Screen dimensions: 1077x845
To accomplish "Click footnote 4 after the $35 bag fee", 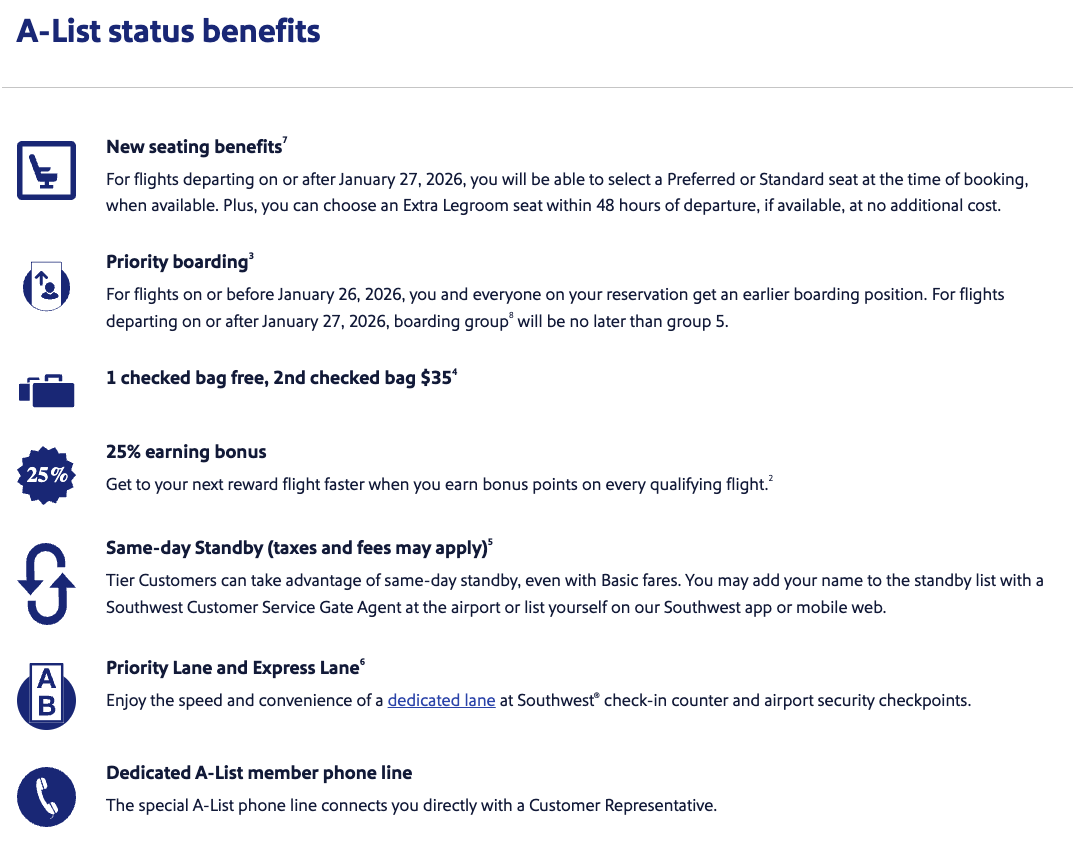I will pos(455,373).
